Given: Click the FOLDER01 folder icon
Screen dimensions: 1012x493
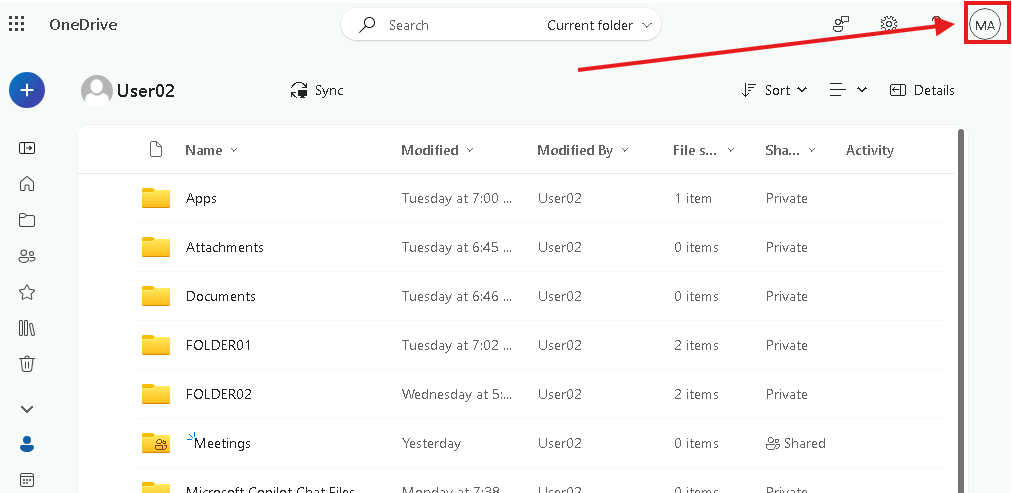Looking at the screenshot, I should (x=156, y=345).
